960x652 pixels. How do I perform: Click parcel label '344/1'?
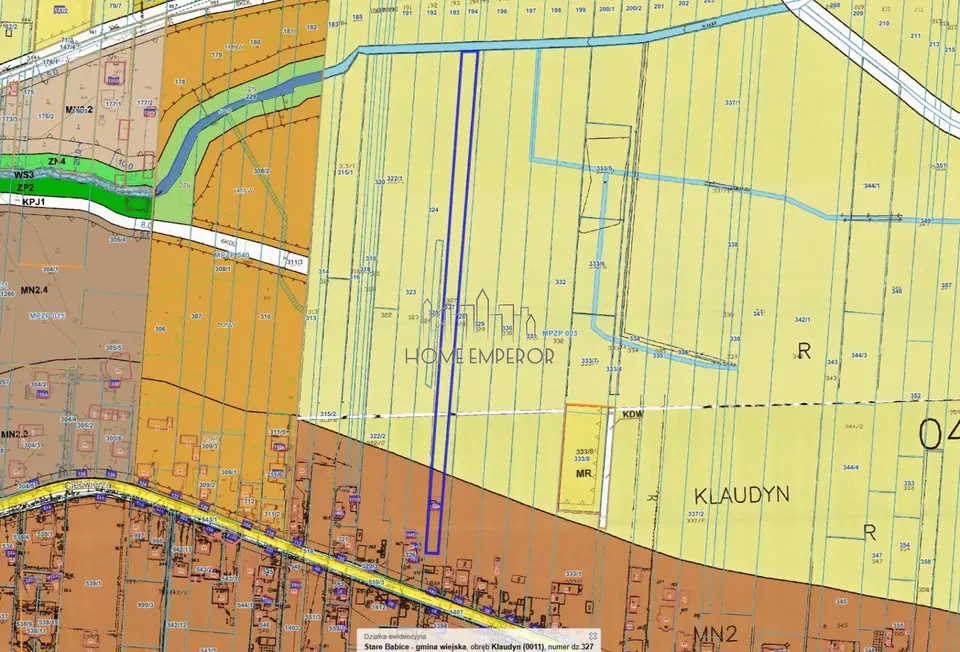tap(871, 185)
